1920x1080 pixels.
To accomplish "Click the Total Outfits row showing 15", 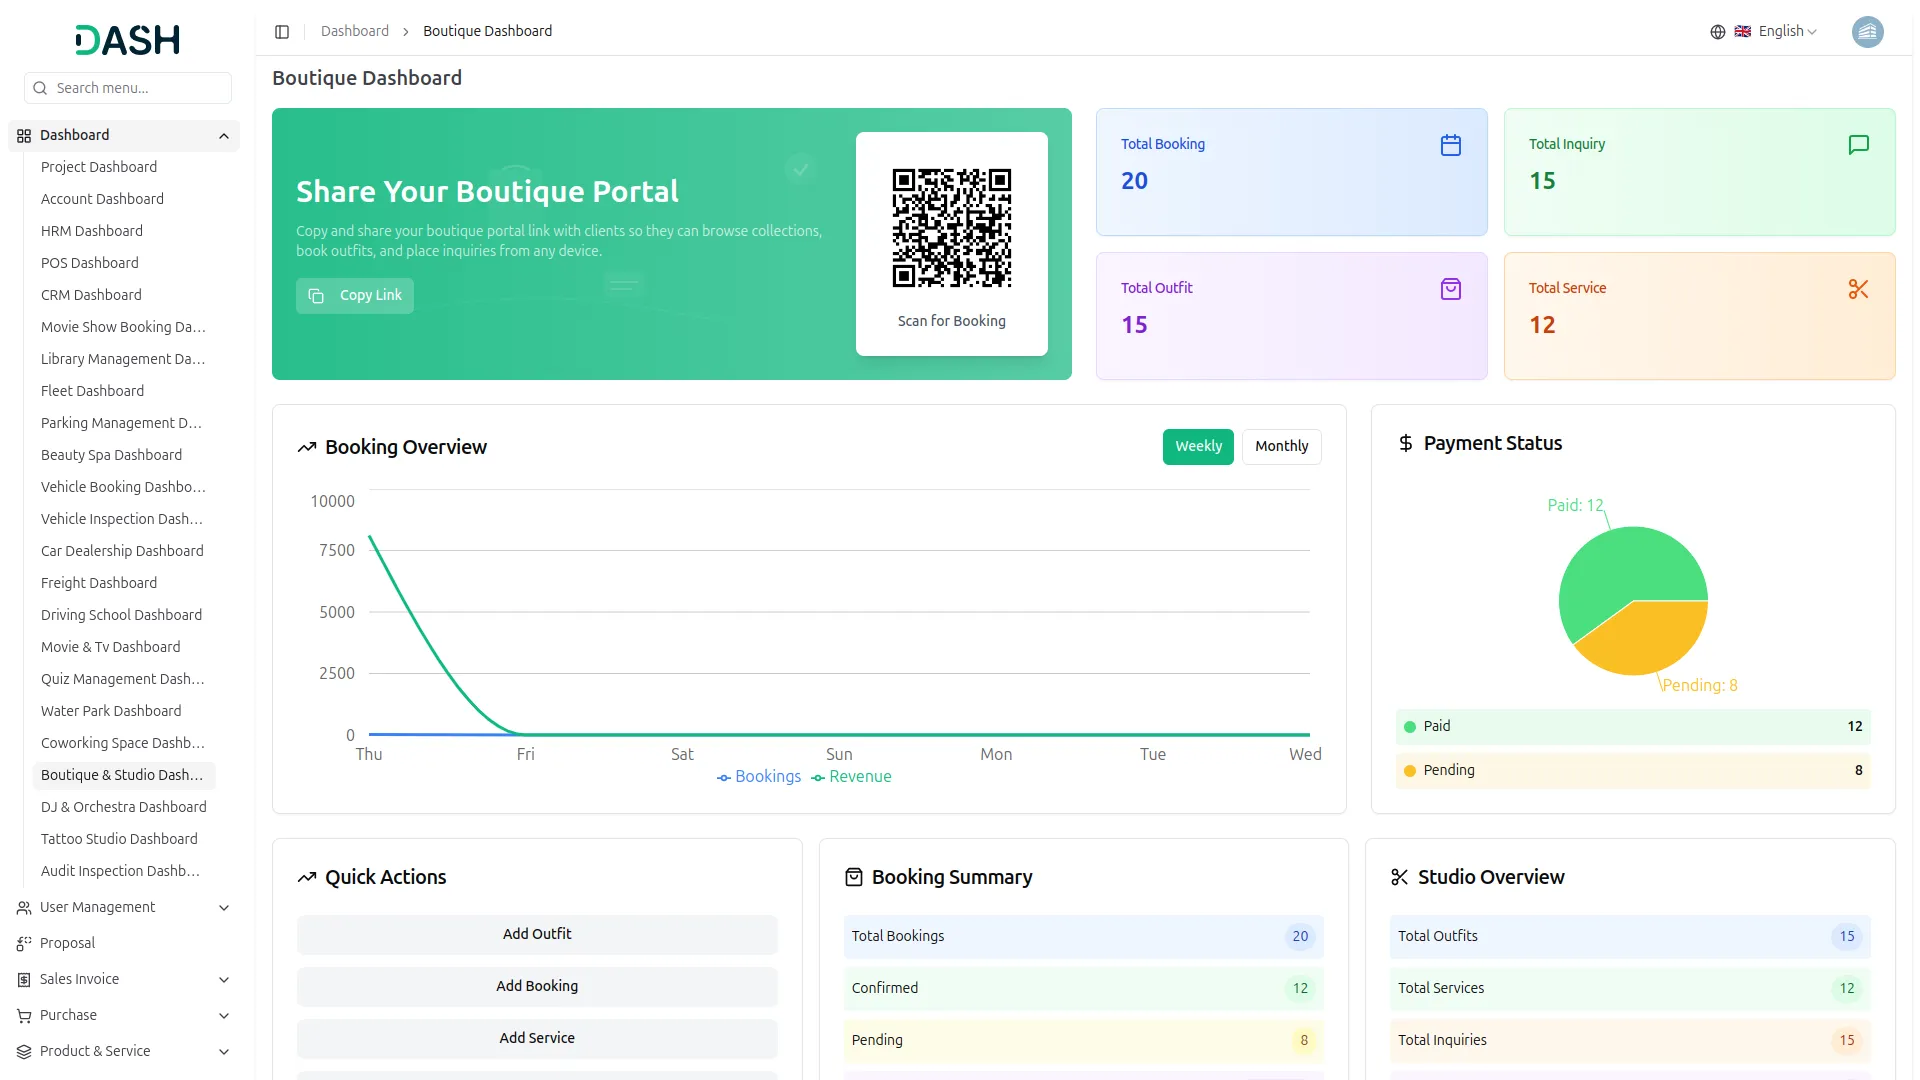I will tap(1630, 936).
